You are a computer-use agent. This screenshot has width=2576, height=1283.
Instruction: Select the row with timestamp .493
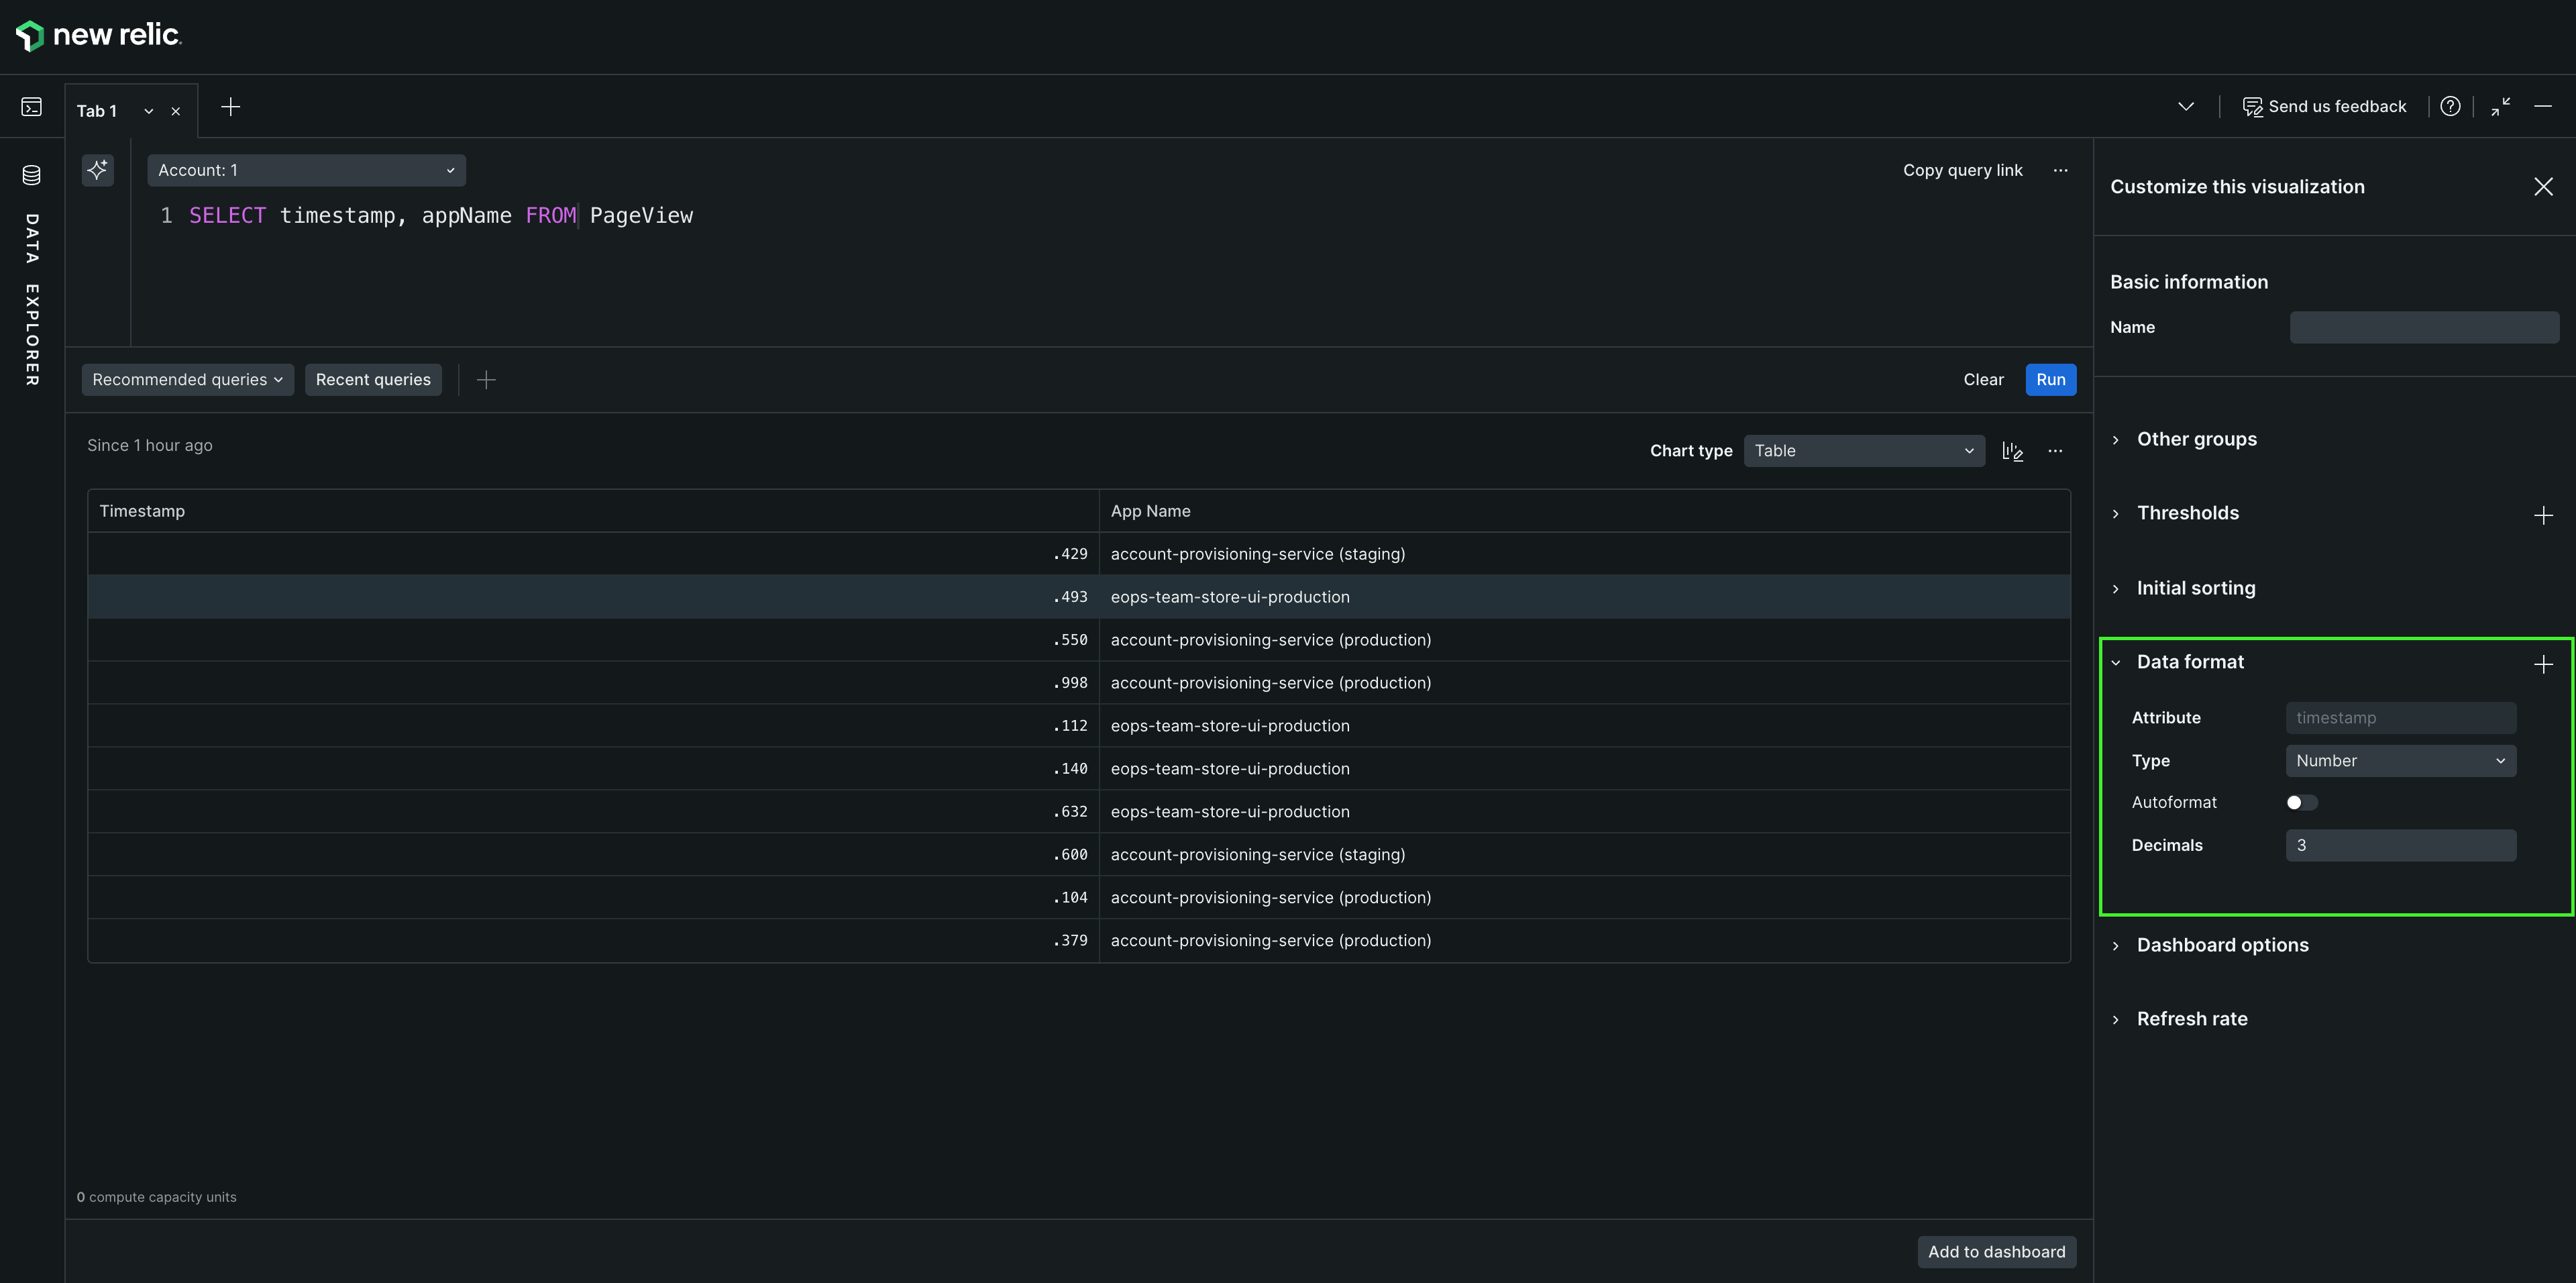[x=1079, y=597]
